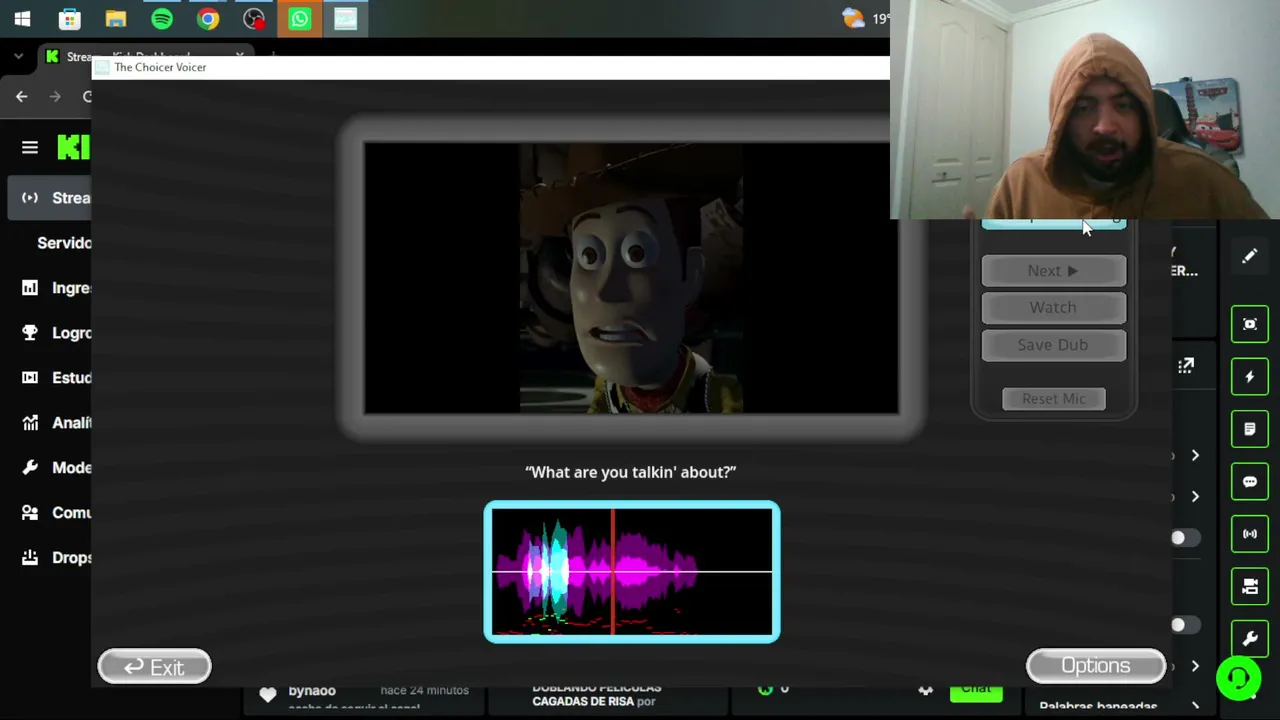The width and height of the screenshot is (1280, 720).
Task: Open Chrome's tab search chevron
Action: coord(18,57)
